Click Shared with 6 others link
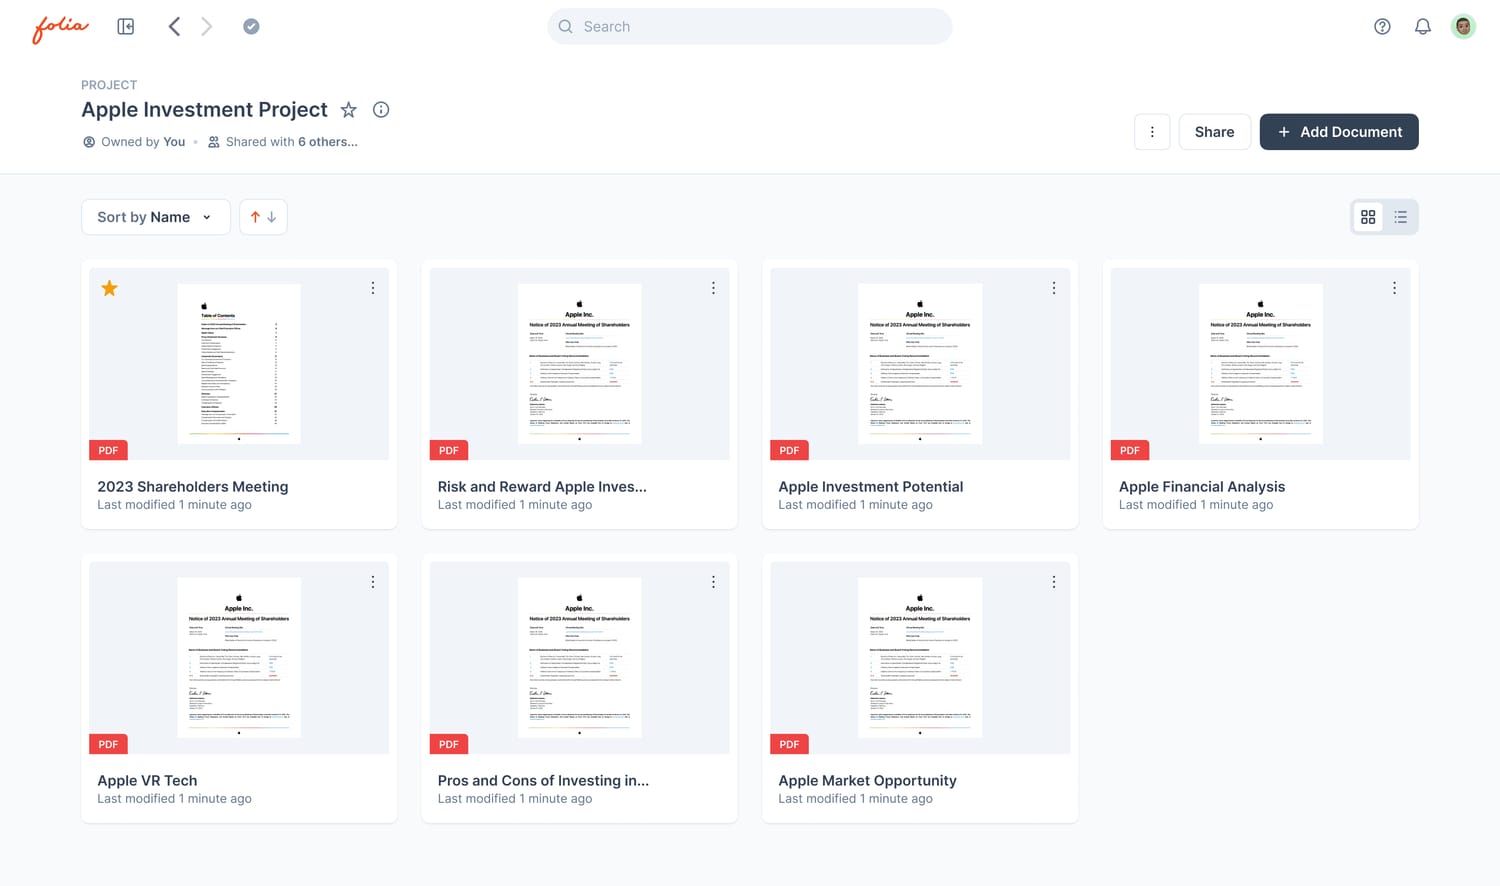This screenshot has width=1500, height=886. 283,142
